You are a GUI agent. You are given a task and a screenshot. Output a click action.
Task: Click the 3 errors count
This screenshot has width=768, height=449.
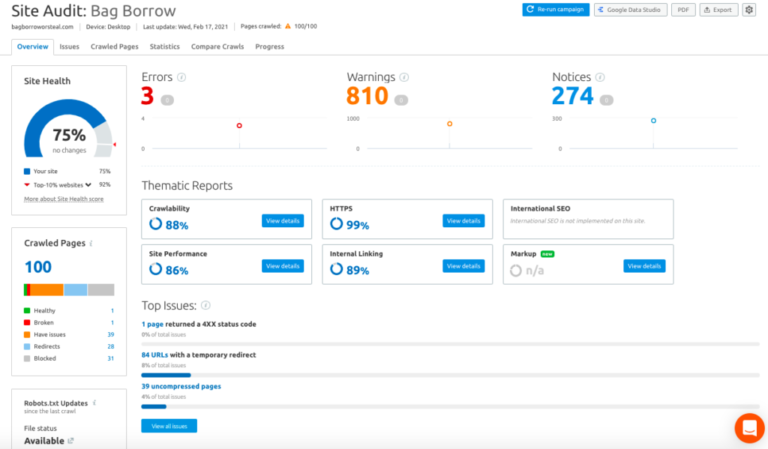coord(147,96)
